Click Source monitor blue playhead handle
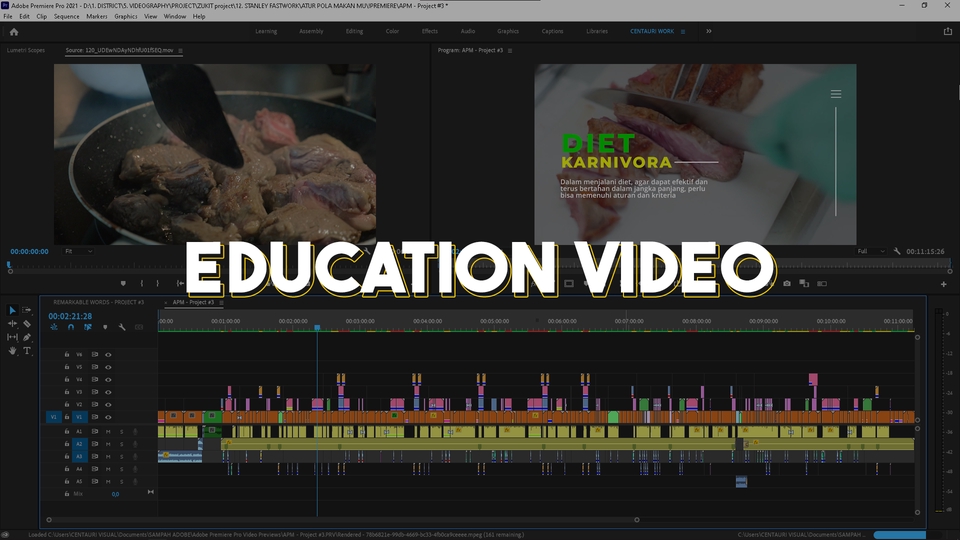 pyautogui.click(x=9, y=265)
